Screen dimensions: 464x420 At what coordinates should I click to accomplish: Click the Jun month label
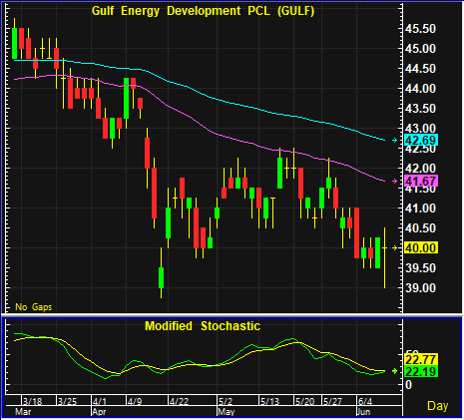(363, 412)
